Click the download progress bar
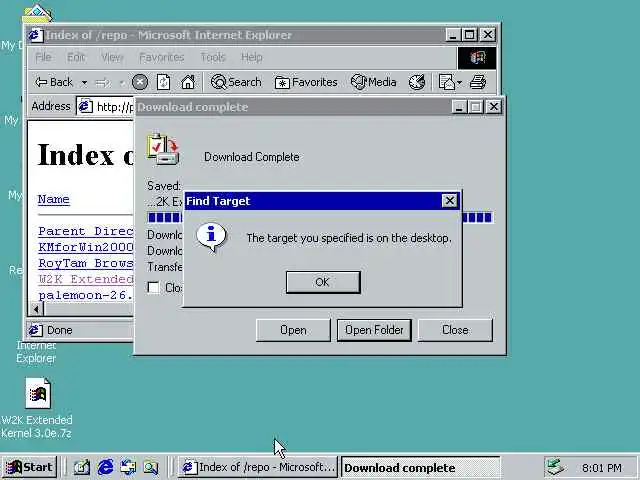This screenshot has height=480, width=640. 320,217
